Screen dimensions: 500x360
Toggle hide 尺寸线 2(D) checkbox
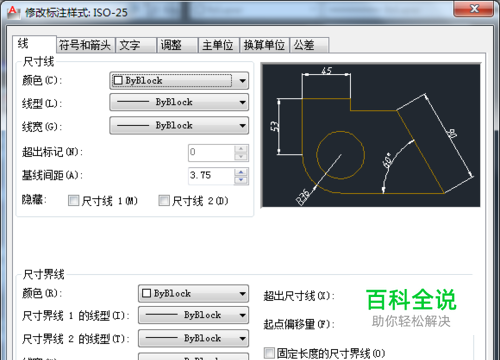click(x=164, y=201)
